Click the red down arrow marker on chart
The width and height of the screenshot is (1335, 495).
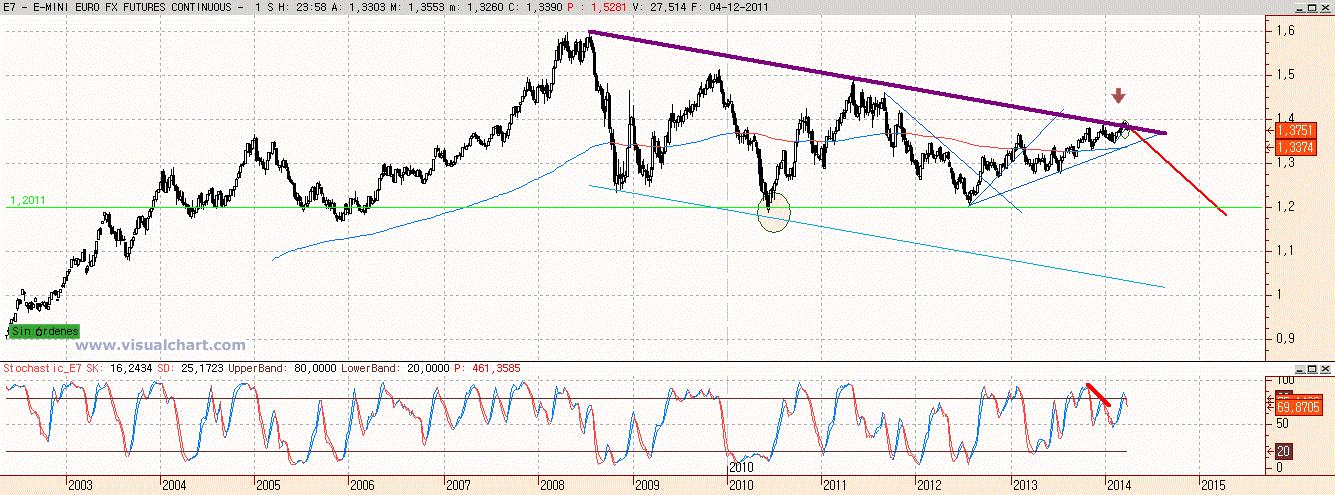(x=1119, y=96)
